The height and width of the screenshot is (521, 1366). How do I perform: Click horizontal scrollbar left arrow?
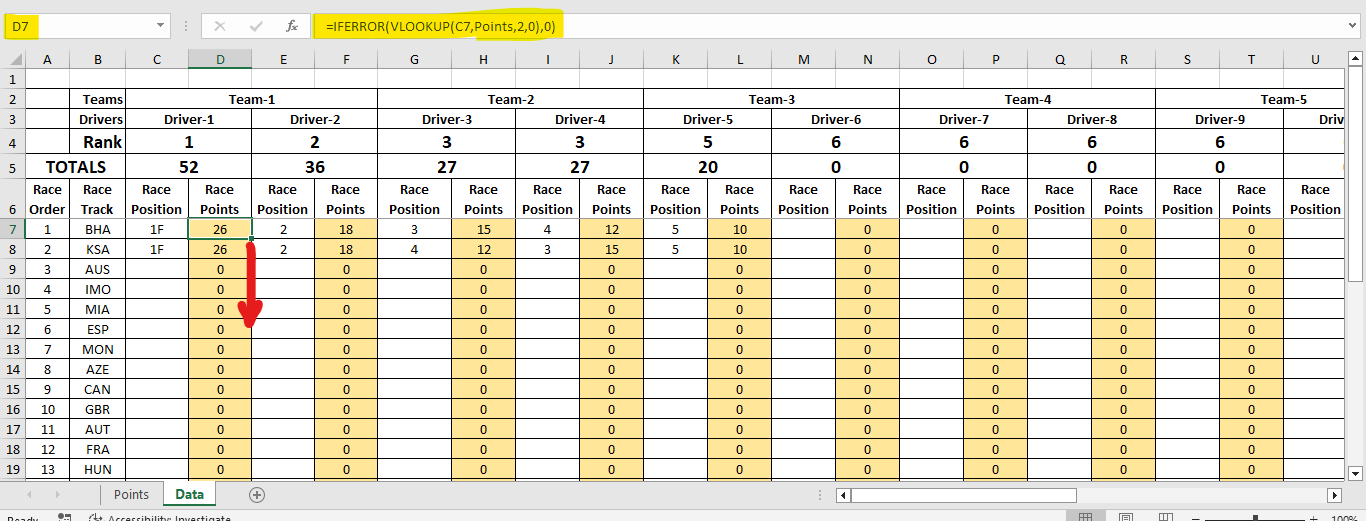click(843, 495)
